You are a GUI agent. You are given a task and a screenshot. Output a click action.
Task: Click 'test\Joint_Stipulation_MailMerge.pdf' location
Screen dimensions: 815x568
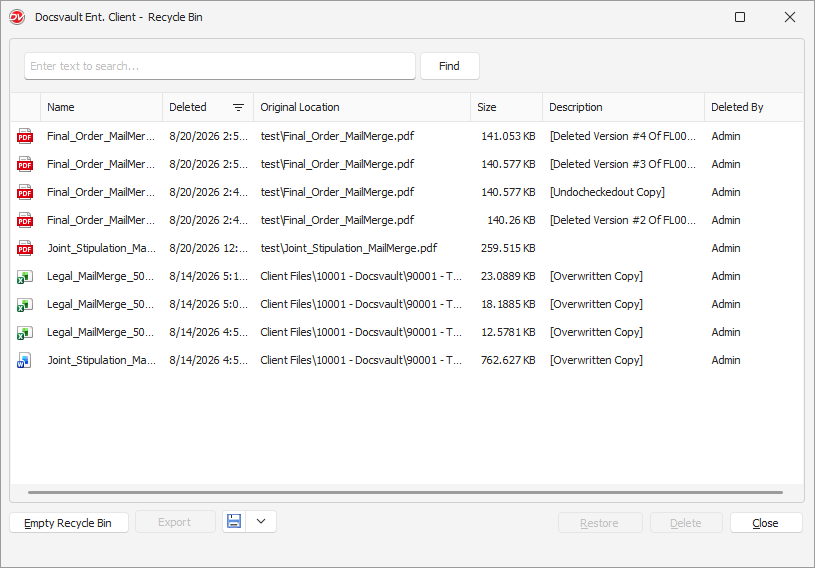click(349, 248)
